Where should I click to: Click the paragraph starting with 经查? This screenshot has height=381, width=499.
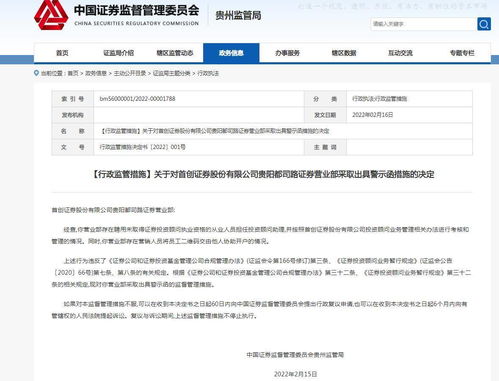point(261,235)
